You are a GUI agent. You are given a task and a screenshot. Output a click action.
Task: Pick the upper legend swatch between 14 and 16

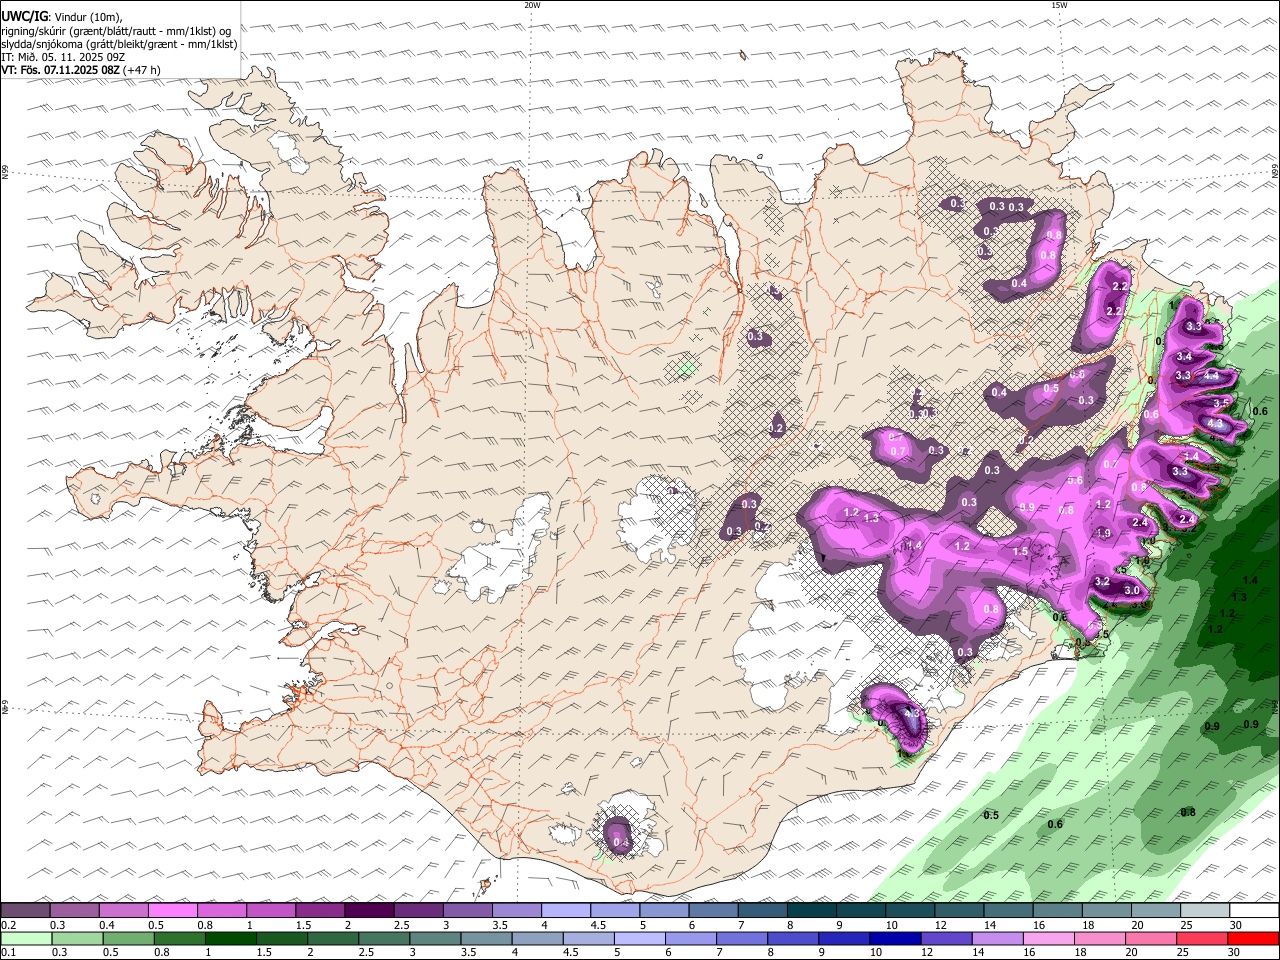[x=1008, y=911]
